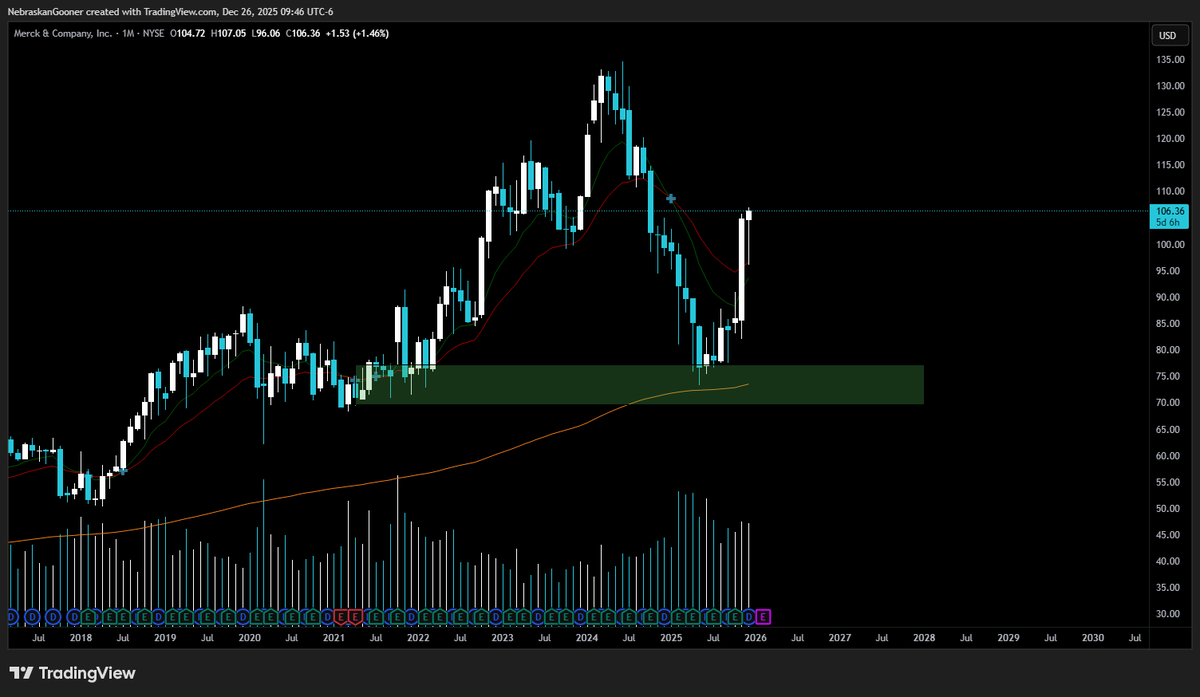1200x697 pixels.
Task: Click the 30.00 price axis label
Action: (1170, 614)
